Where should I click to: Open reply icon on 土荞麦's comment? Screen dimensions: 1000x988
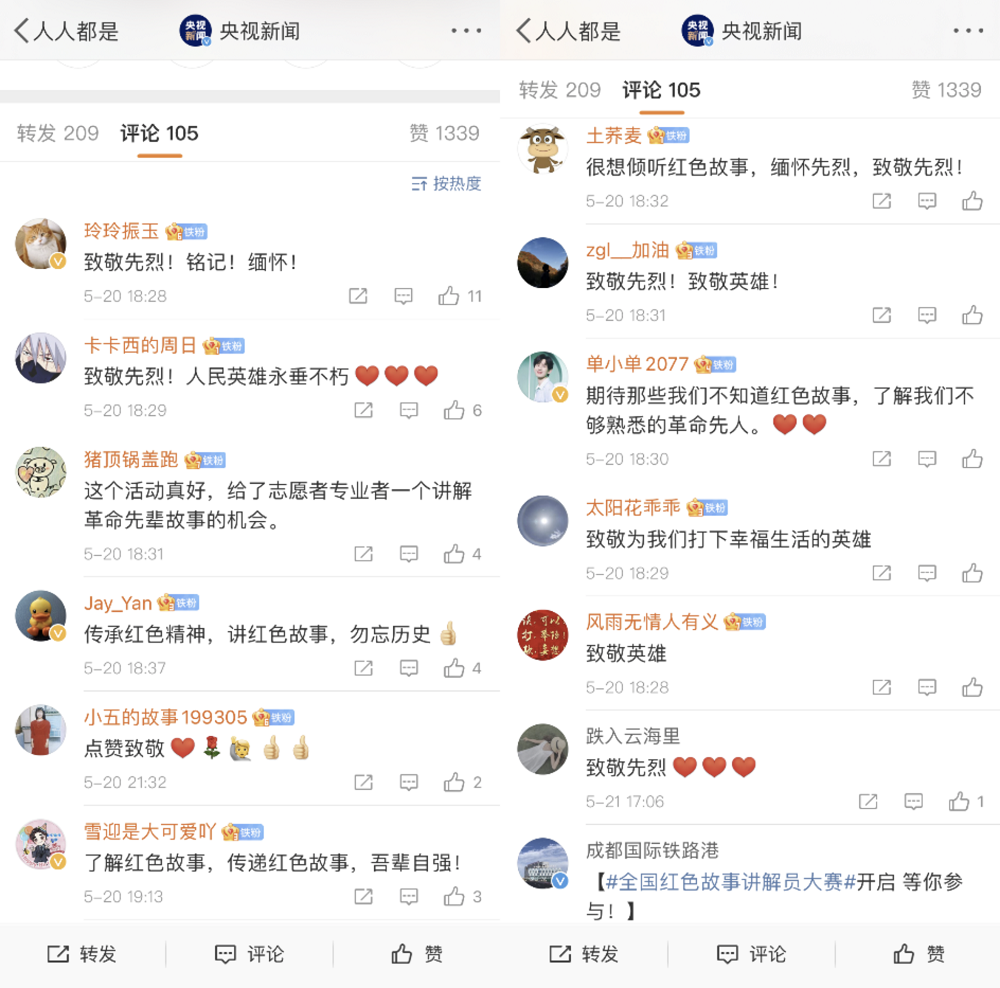(927, 201)
